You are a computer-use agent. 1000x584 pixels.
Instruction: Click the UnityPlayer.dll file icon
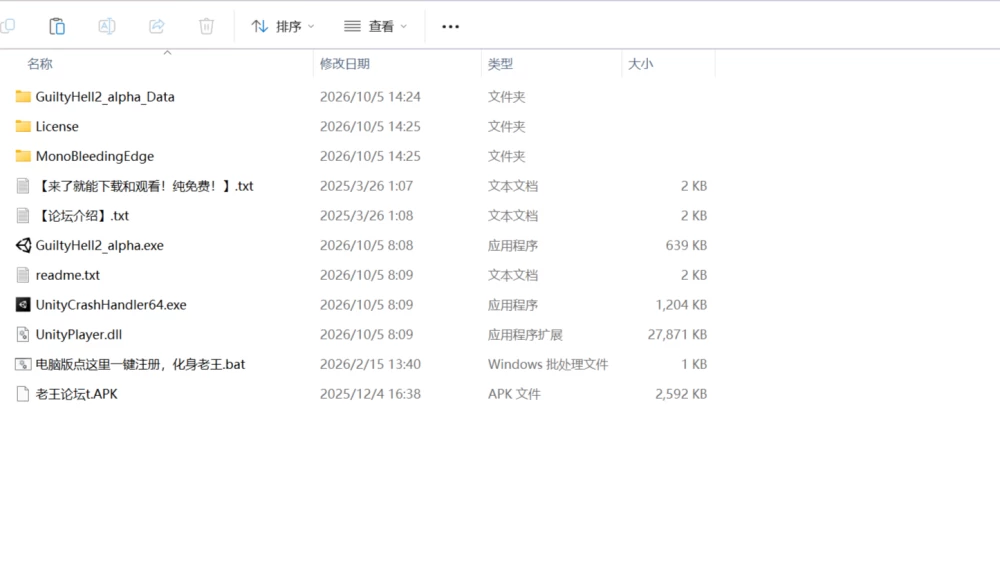(x=23, y=334)
